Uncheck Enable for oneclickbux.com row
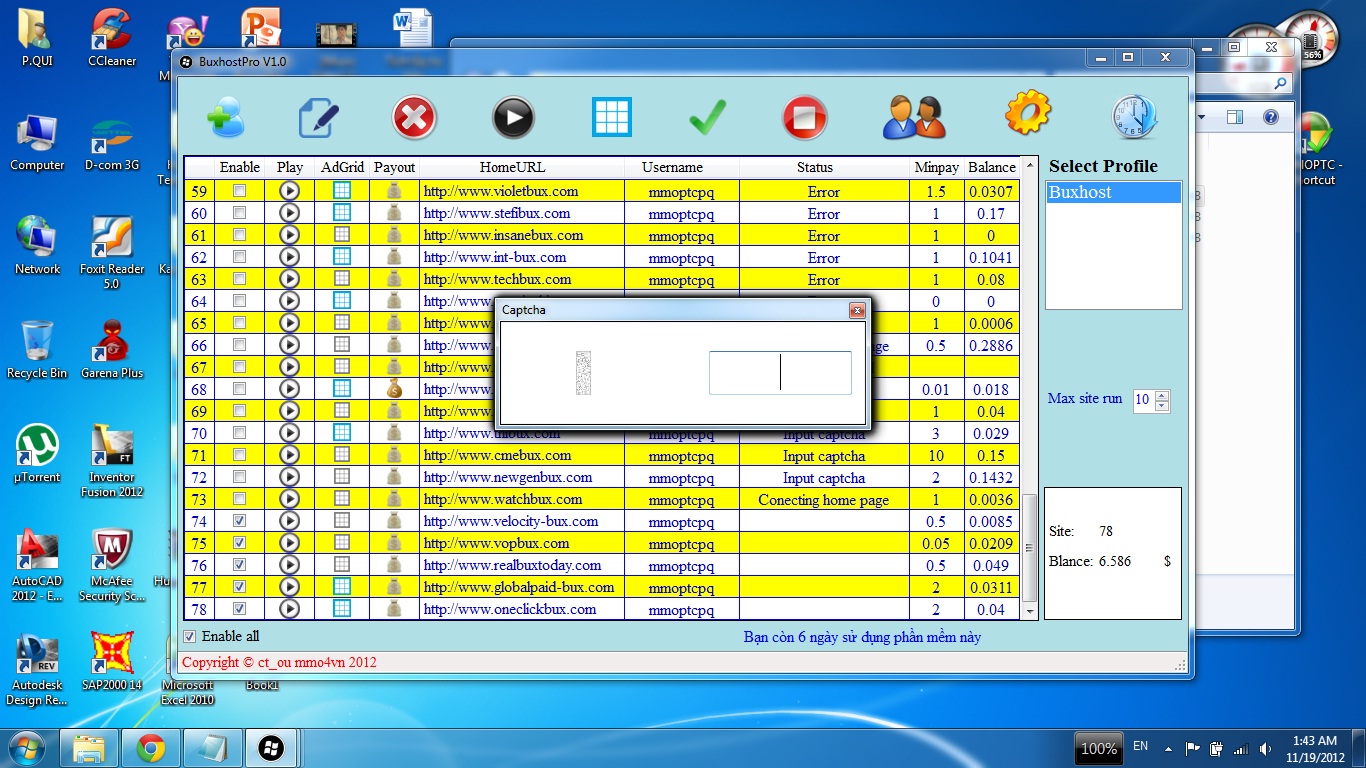The image size is (1366, 768). (x=239, y=609)
